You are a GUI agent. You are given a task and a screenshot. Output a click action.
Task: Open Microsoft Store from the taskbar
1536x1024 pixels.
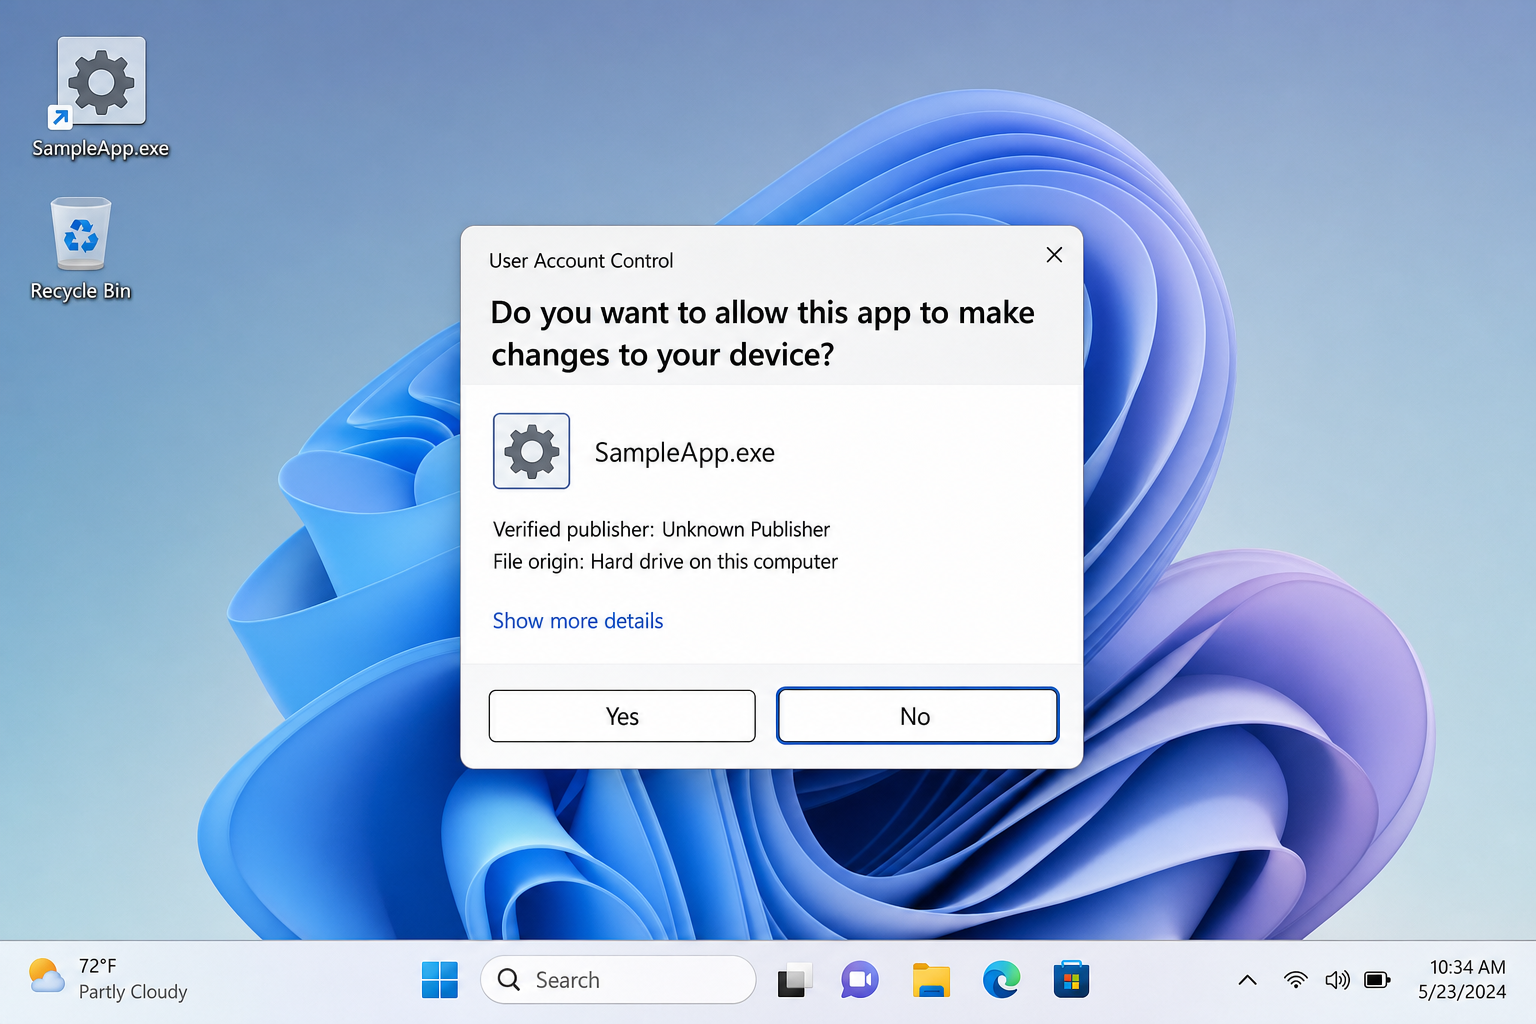coord(1071,980)
